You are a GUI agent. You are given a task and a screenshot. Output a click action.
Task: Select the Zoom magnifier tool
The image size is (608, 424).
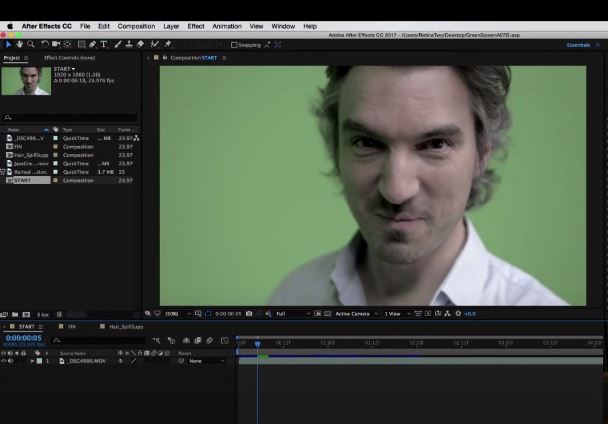[x=31, y=44]
